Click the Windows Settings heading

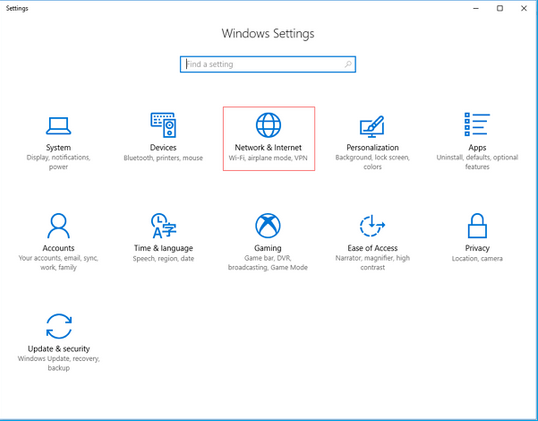[x=268, y=34]
